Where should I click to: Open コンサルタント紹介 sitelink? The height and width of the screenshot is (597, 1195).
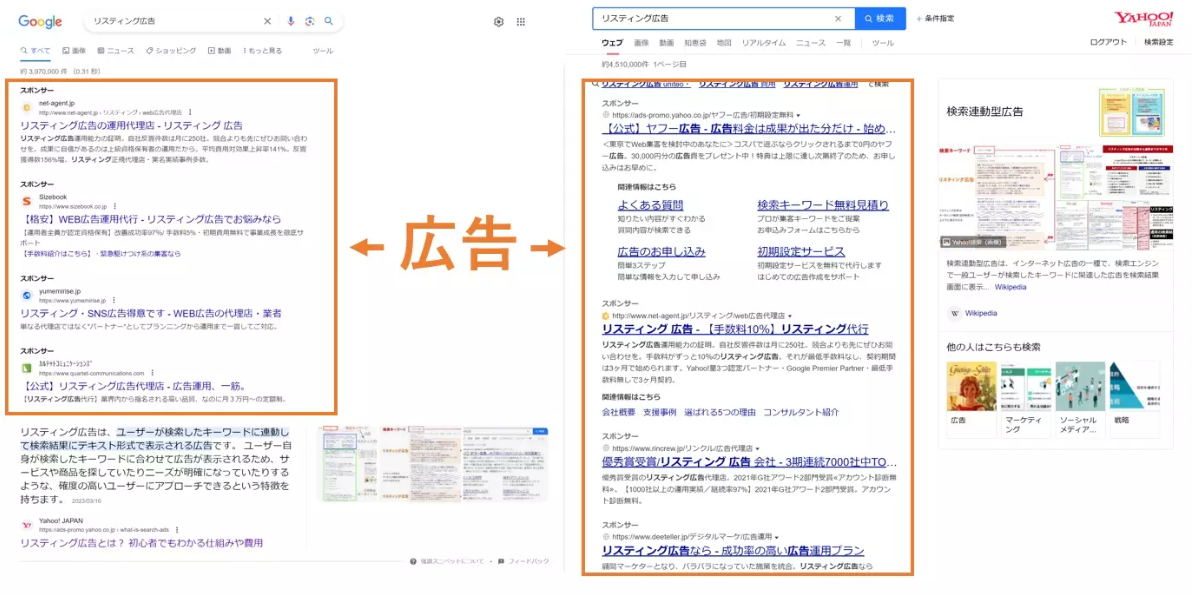click(801, 412)
